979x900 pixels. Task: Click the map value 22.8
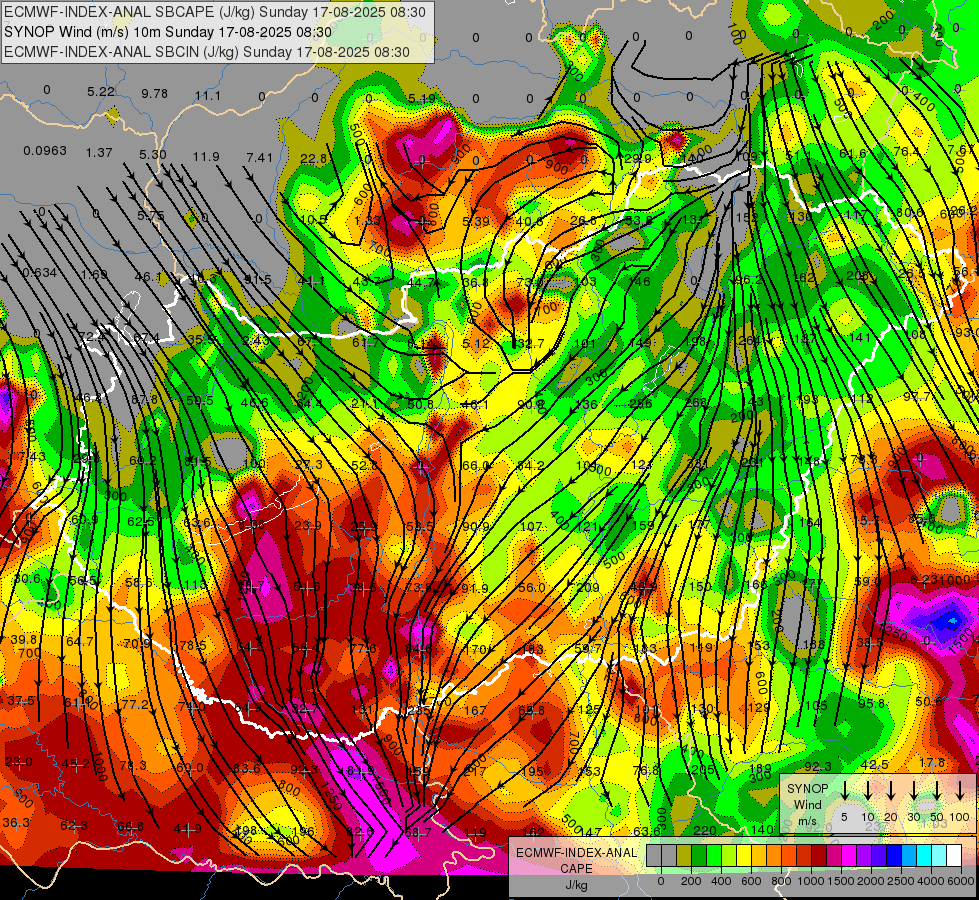pos(313,159)
